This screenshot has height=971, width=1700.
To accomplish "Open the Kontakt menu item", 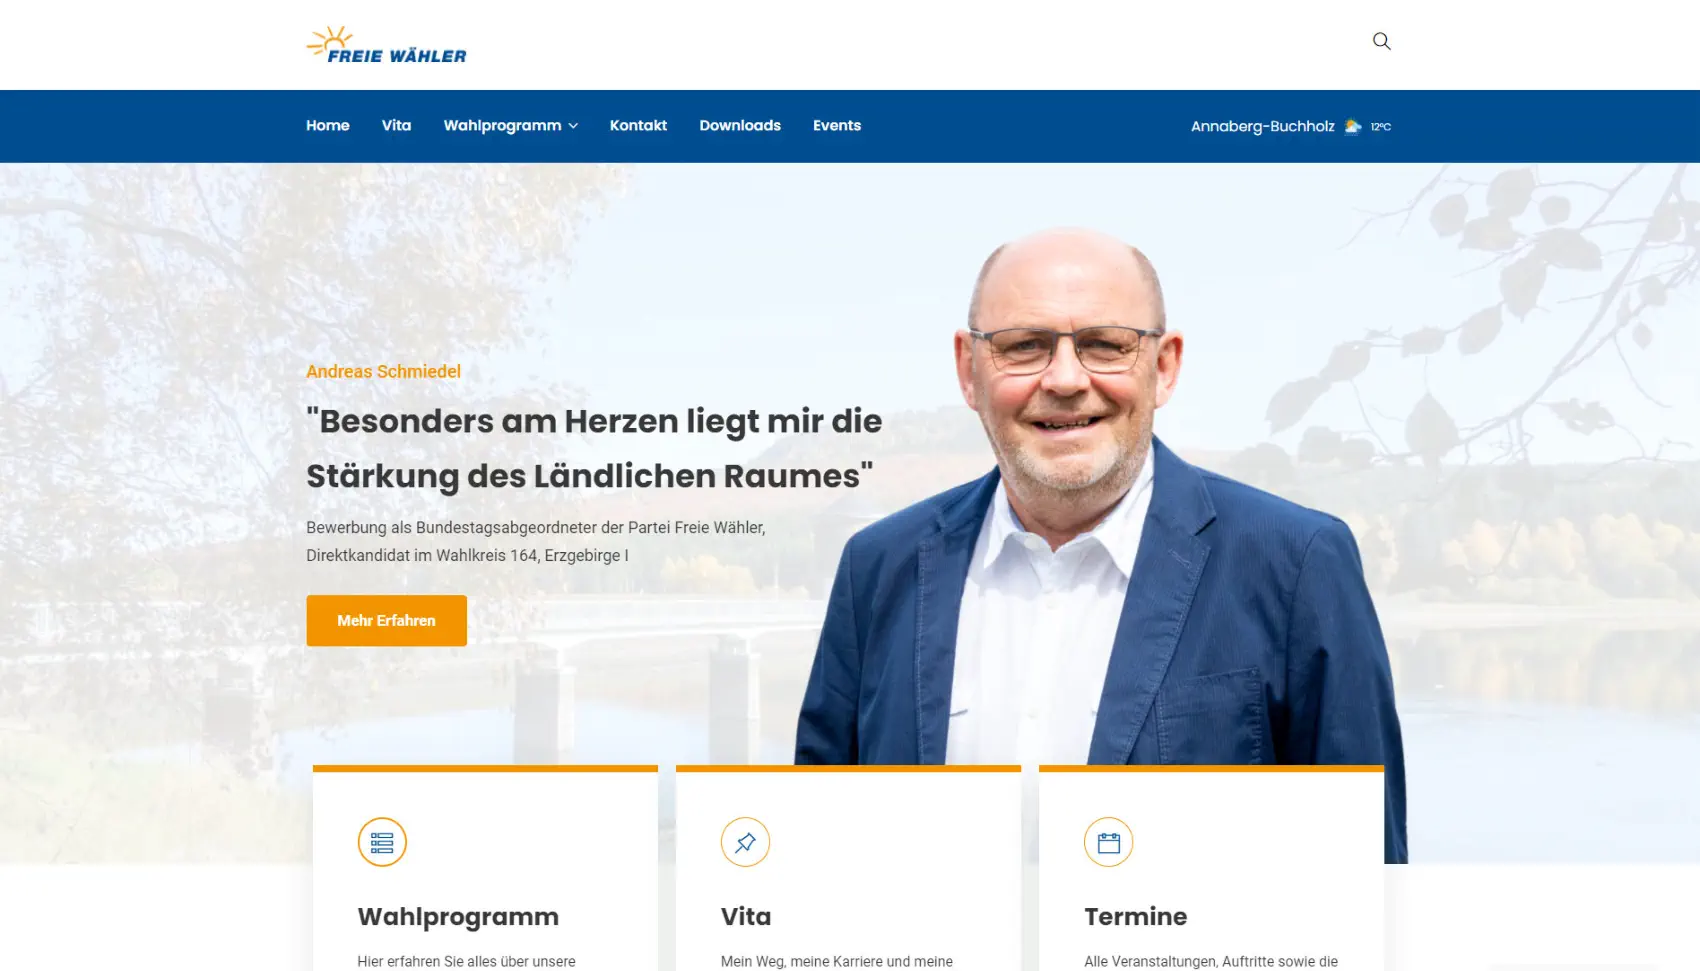I will (x=638, y=125).
